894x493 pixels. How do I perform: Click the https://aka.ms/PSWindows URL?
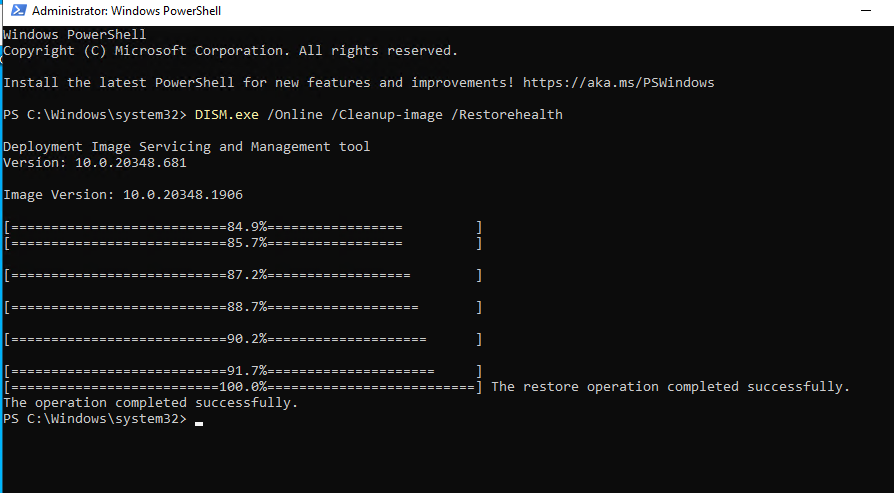(617, 82)
